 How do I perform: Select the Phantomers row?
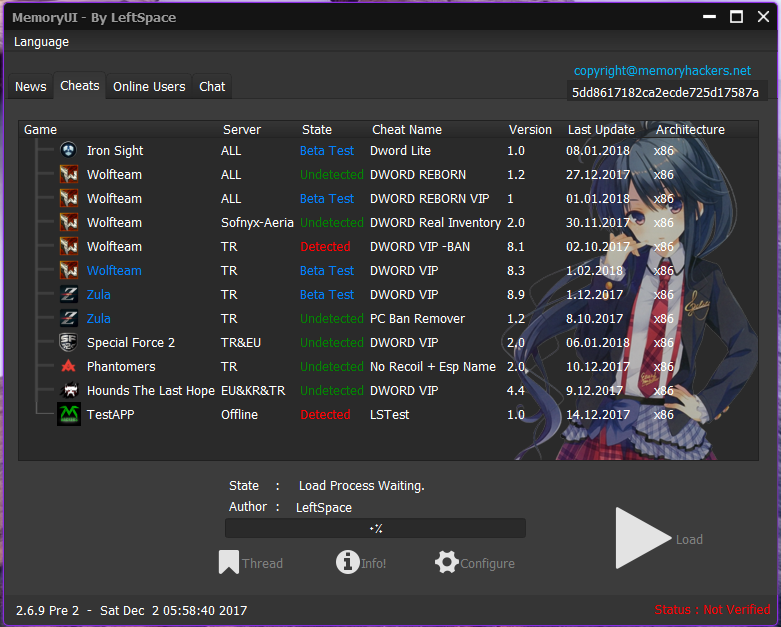click(389, 367)
